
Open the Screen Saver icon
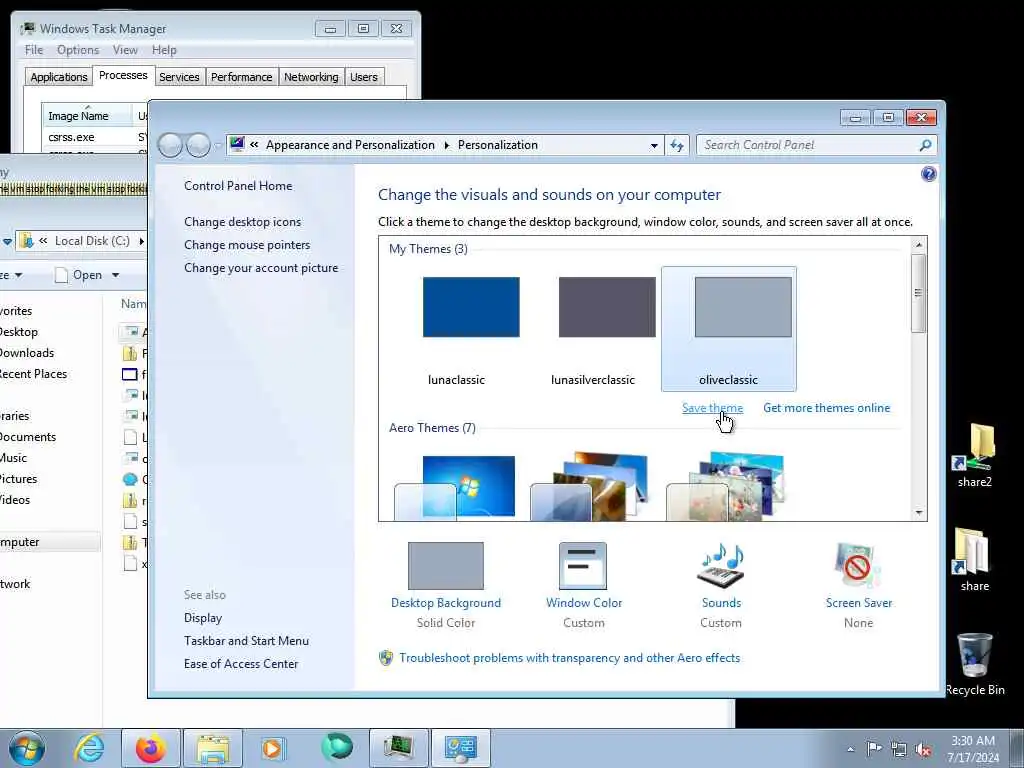(858, 566)
